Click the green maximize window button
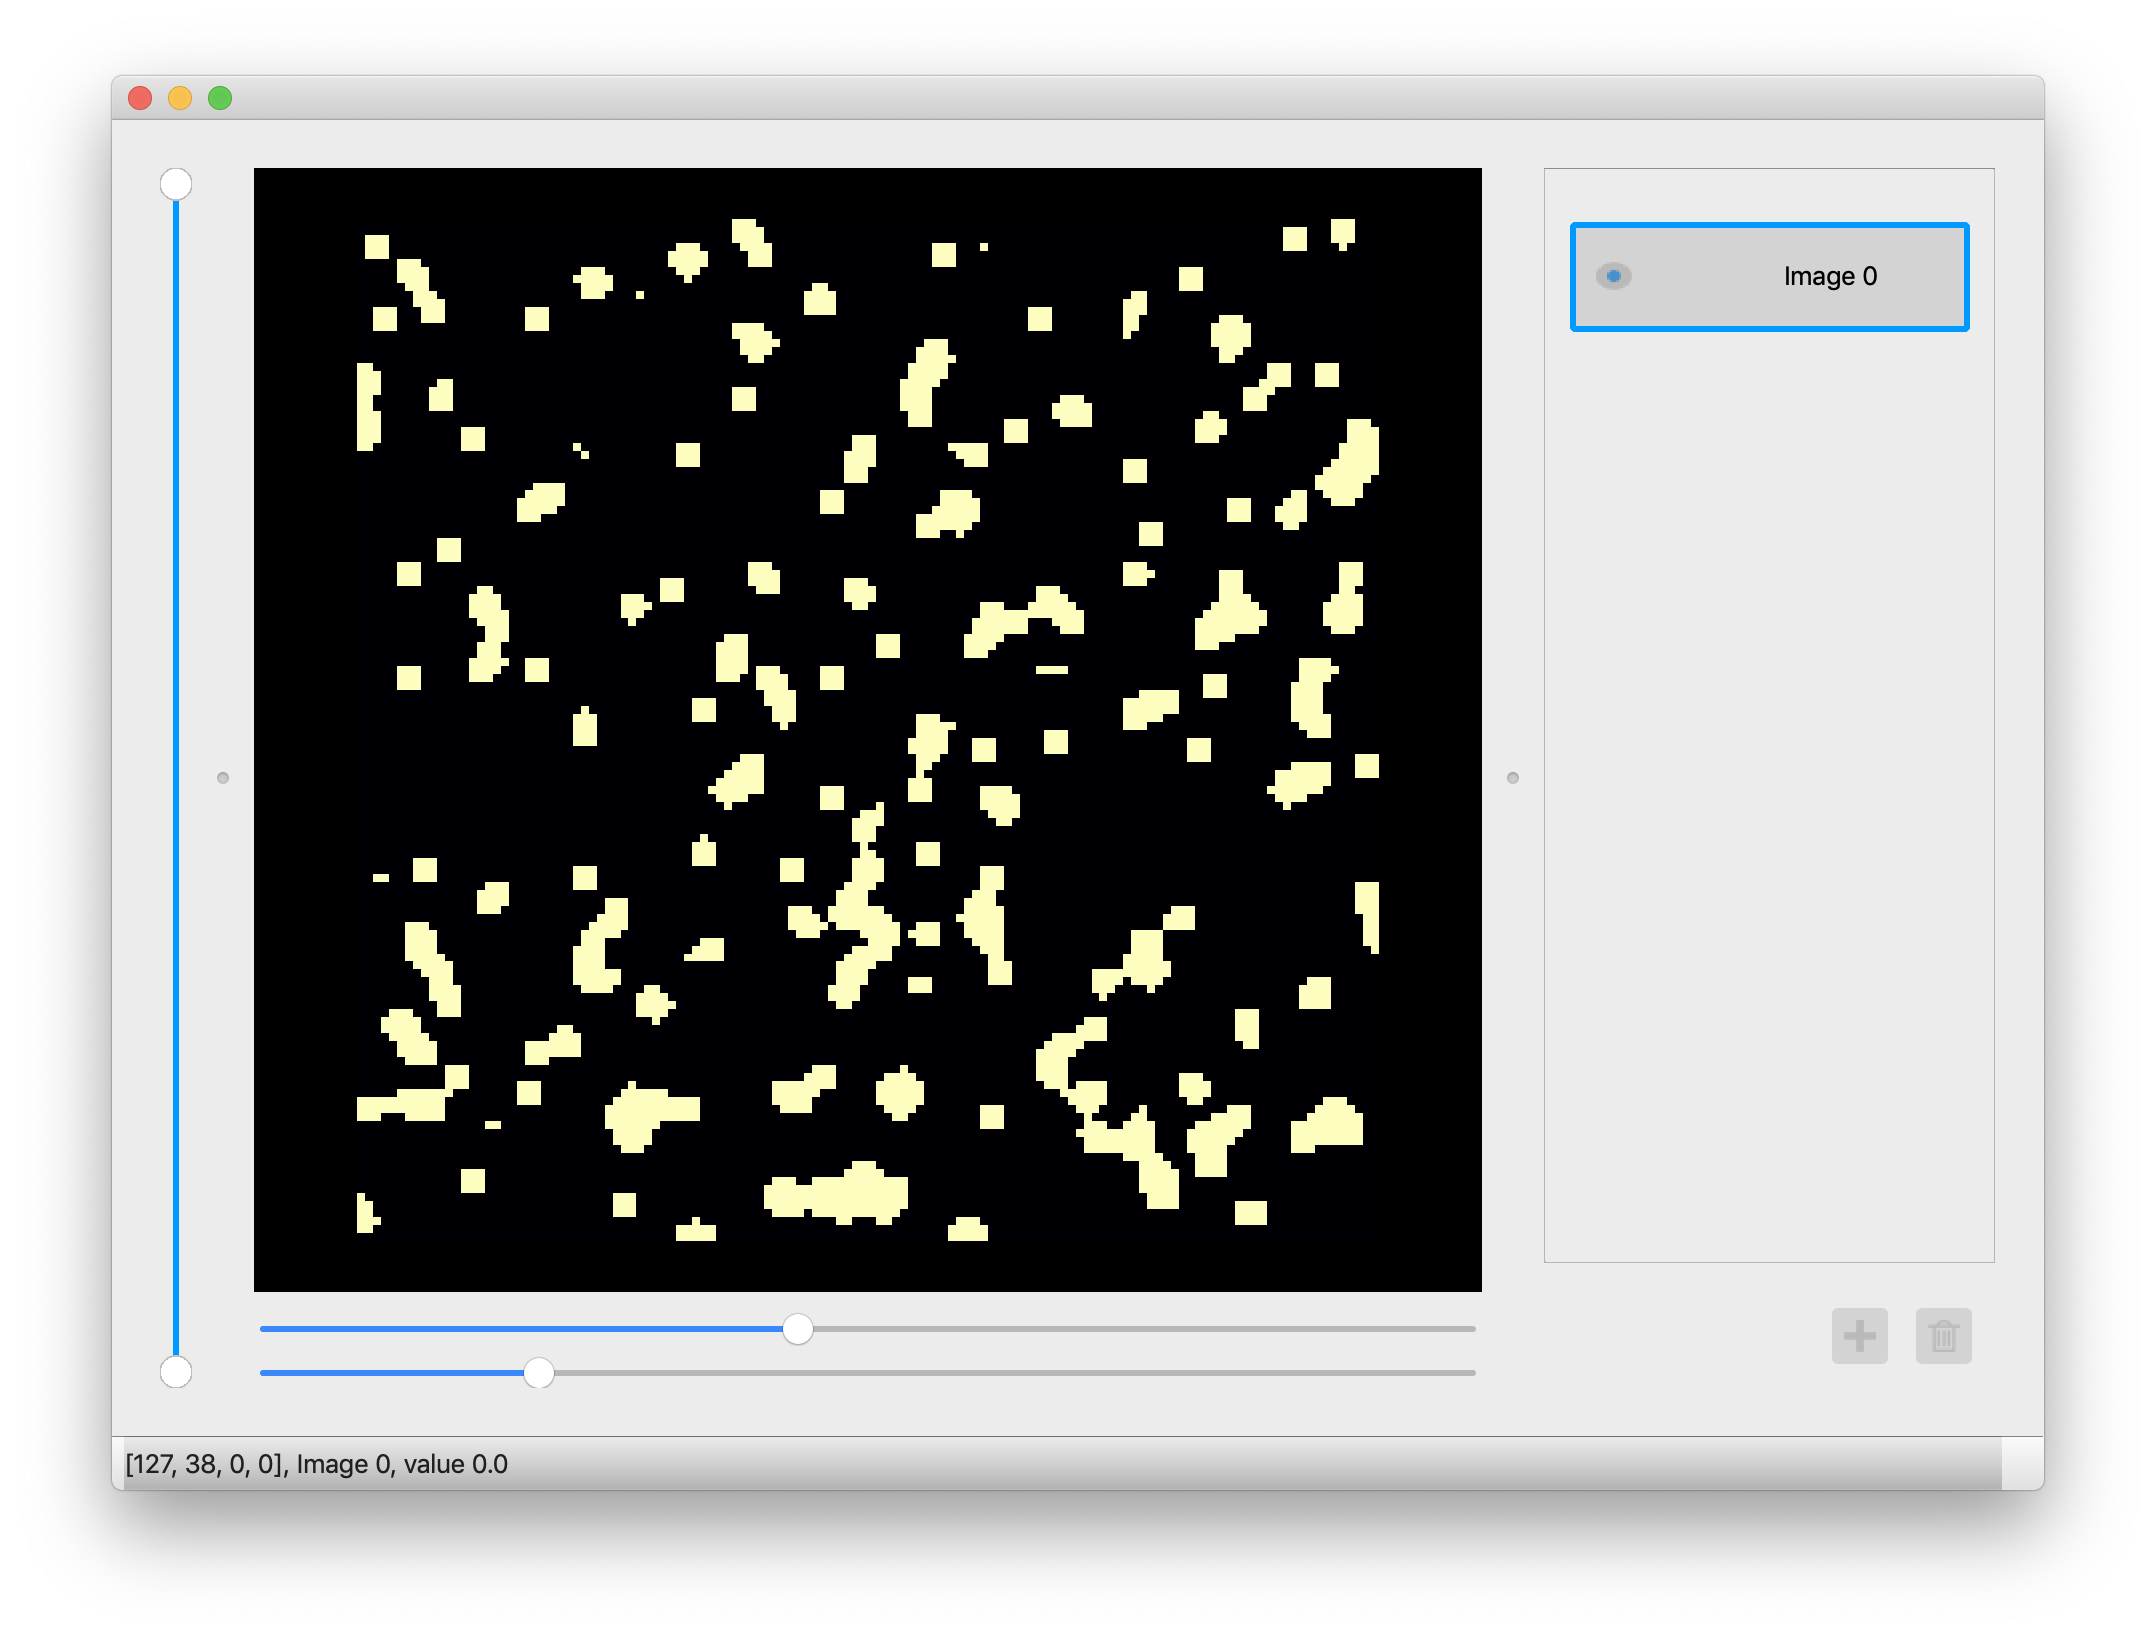Screen dimensions: 2156x1638 pos(220,98)
